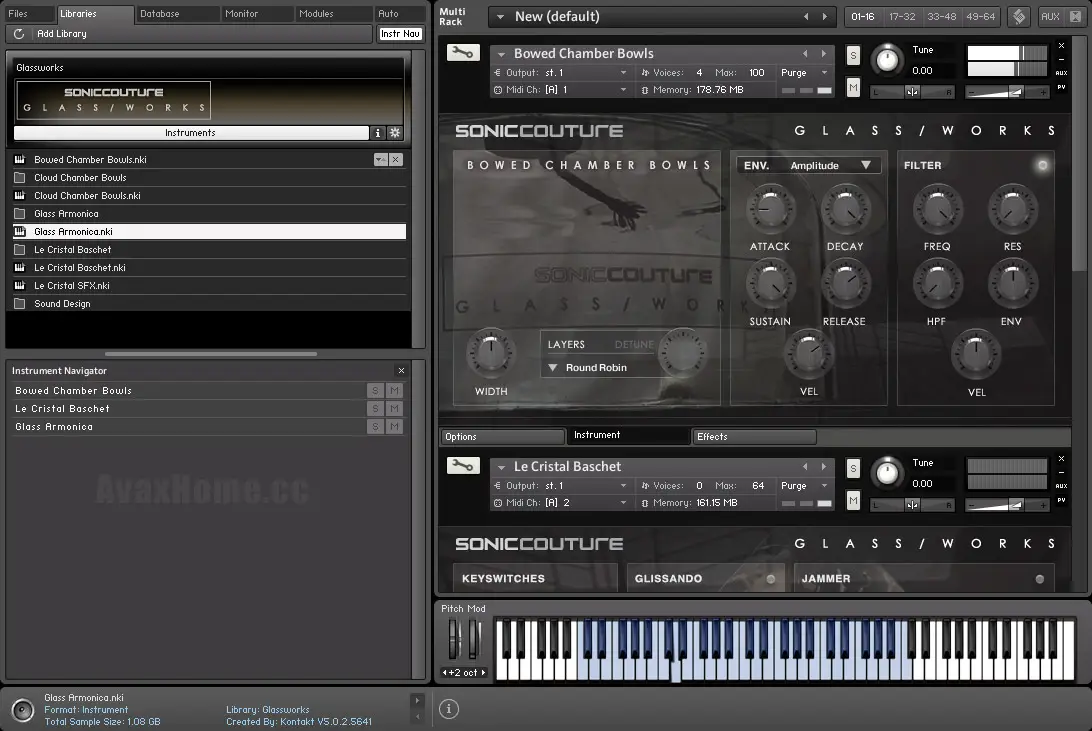The width and height of the screenshot is (1092, 731).
Task: Open Output dropdown for Bowed Chamber Bowls
Action: click(623, 72)
